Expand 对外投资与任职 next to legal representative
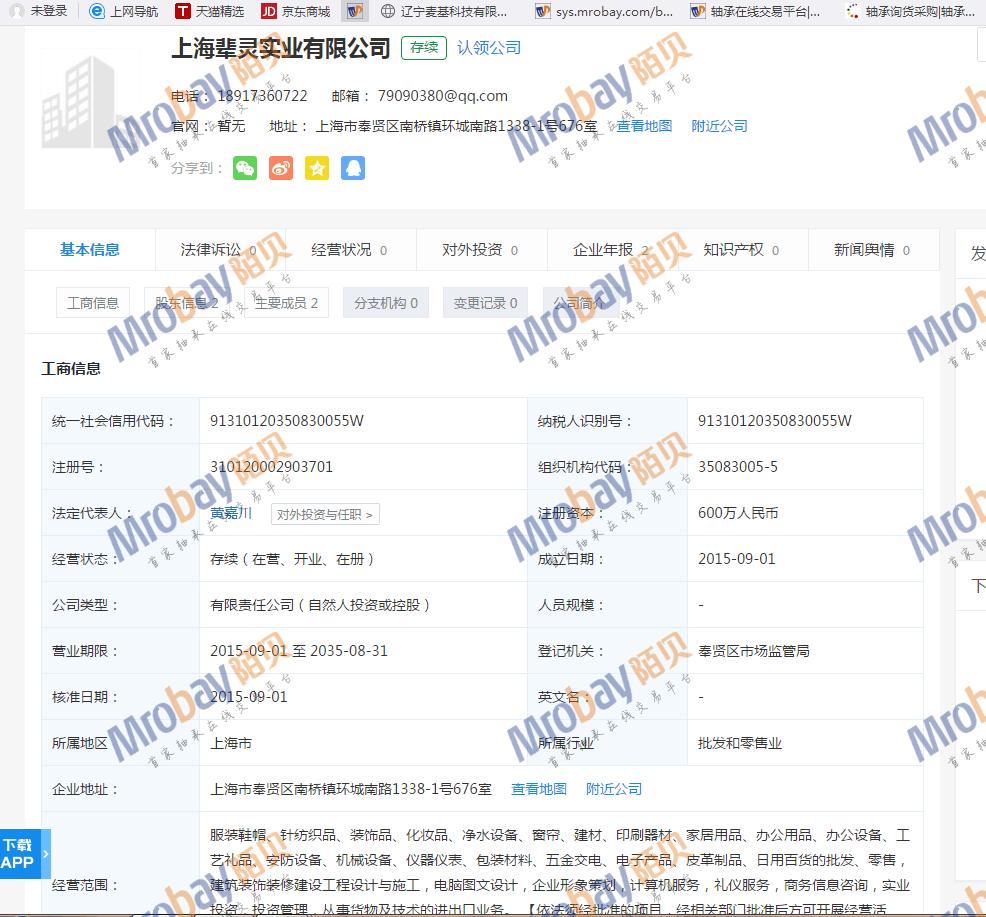 325,514
